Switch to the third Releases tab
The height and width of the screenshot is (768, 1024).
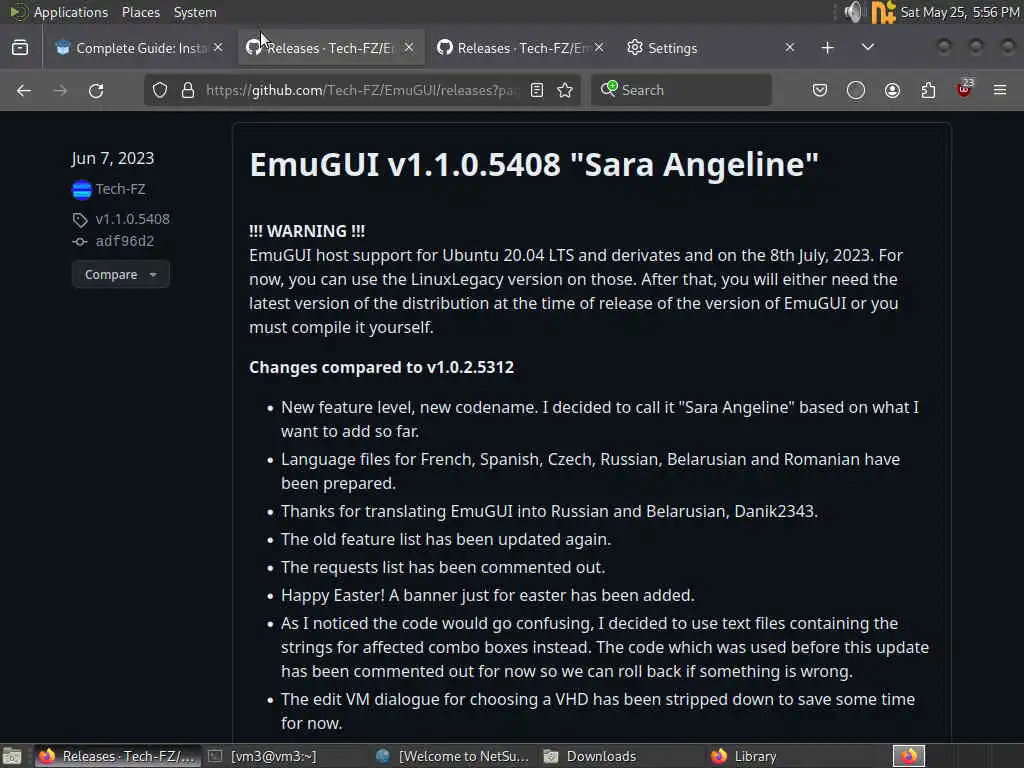click(x=520, y=48)
